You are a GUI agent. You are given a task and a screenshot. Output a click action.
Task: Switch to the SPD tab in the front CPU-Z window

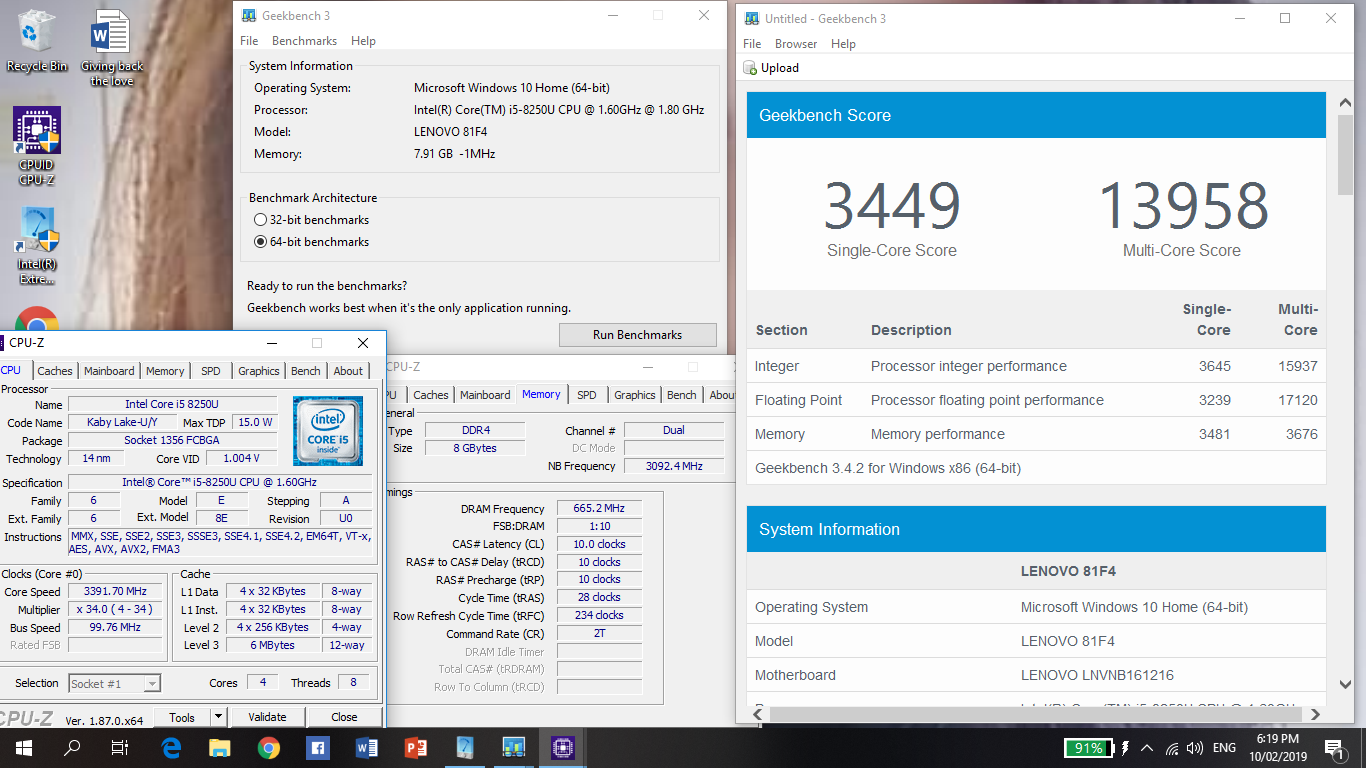click(x=211, y=371)
